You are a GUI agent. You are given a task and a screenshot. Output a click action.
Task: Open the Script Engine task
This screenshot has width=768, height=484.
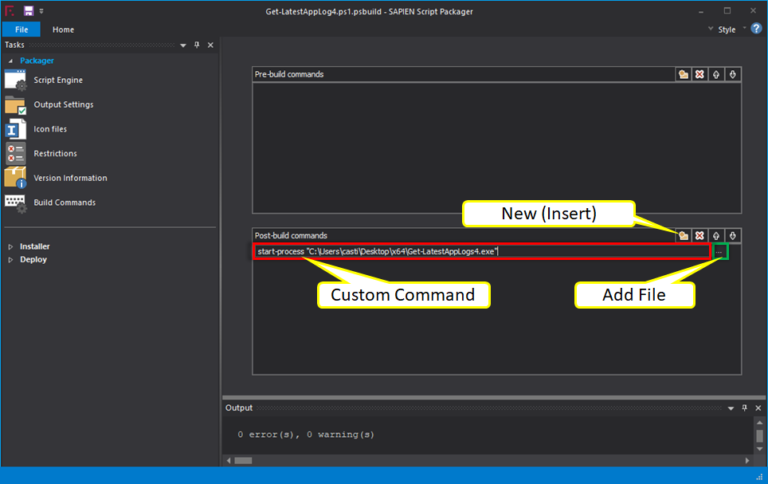pyautogui.click(x=44, y=80)
